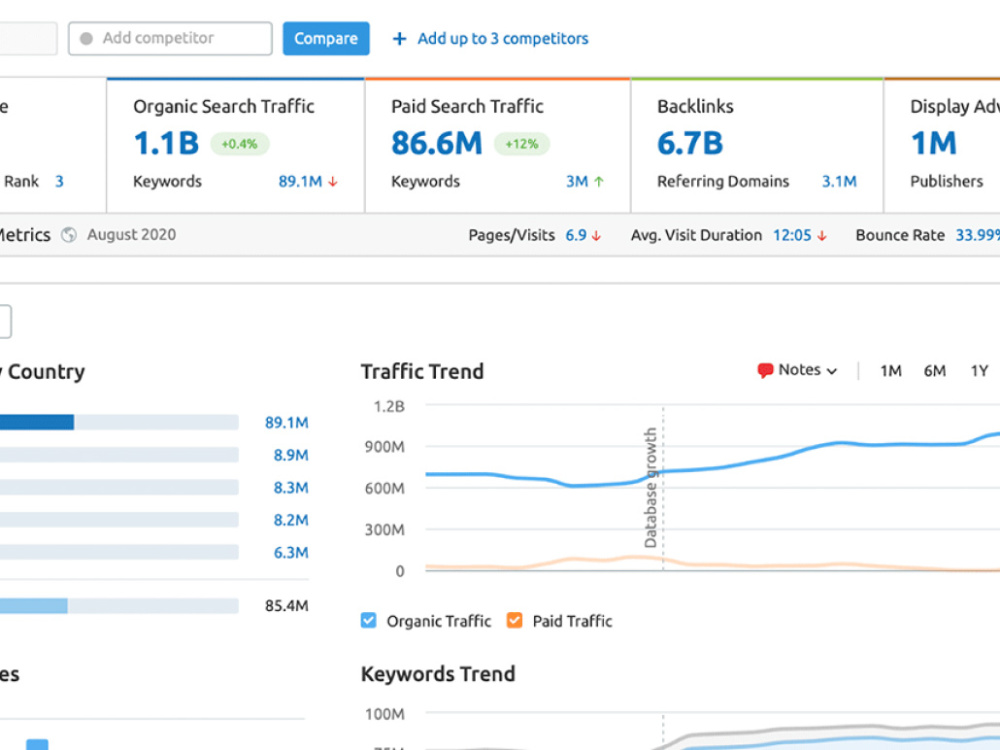Select the 1M time range tab
The width and height of the screenshot is (1000, 750).
[x=891, y=371]
